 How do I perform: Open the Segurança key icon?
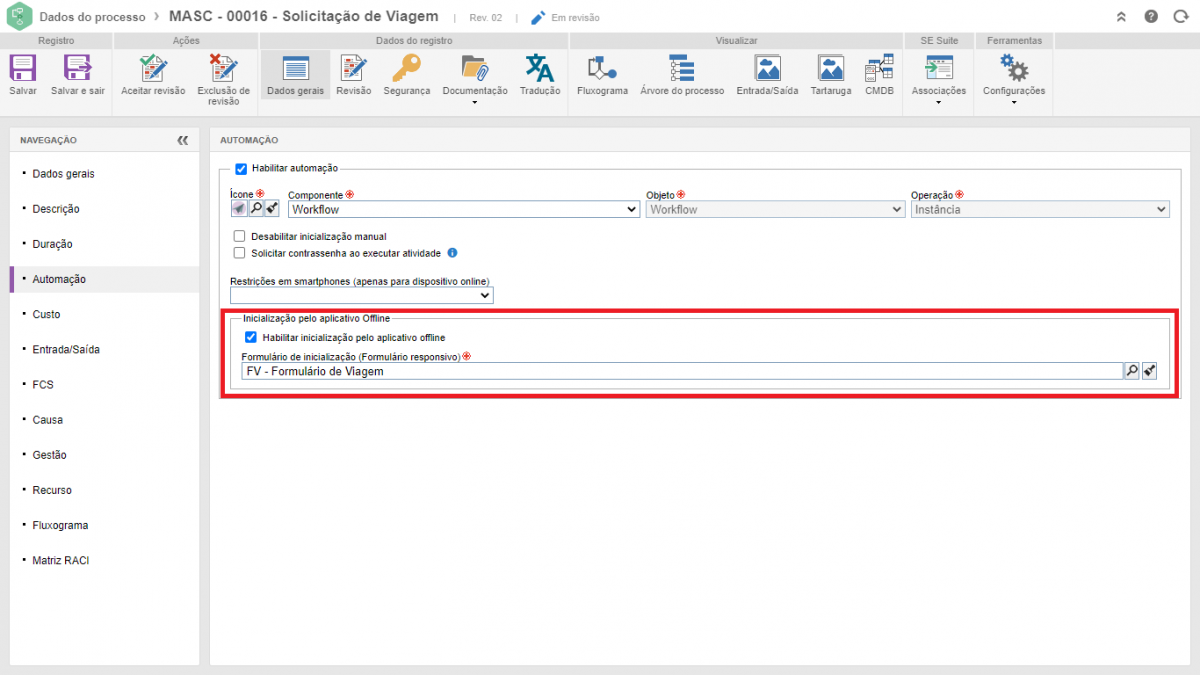(x=406, y=69)
